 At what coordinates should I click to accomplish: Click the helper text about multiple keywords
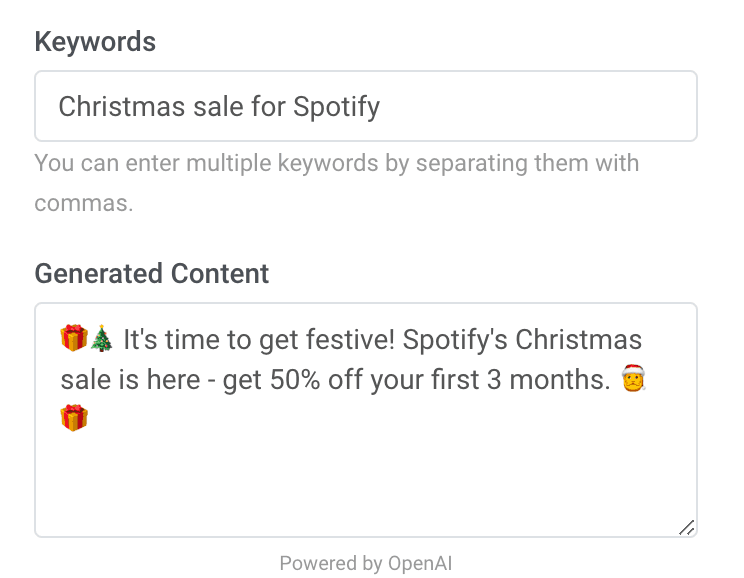[x=336, y=163]
